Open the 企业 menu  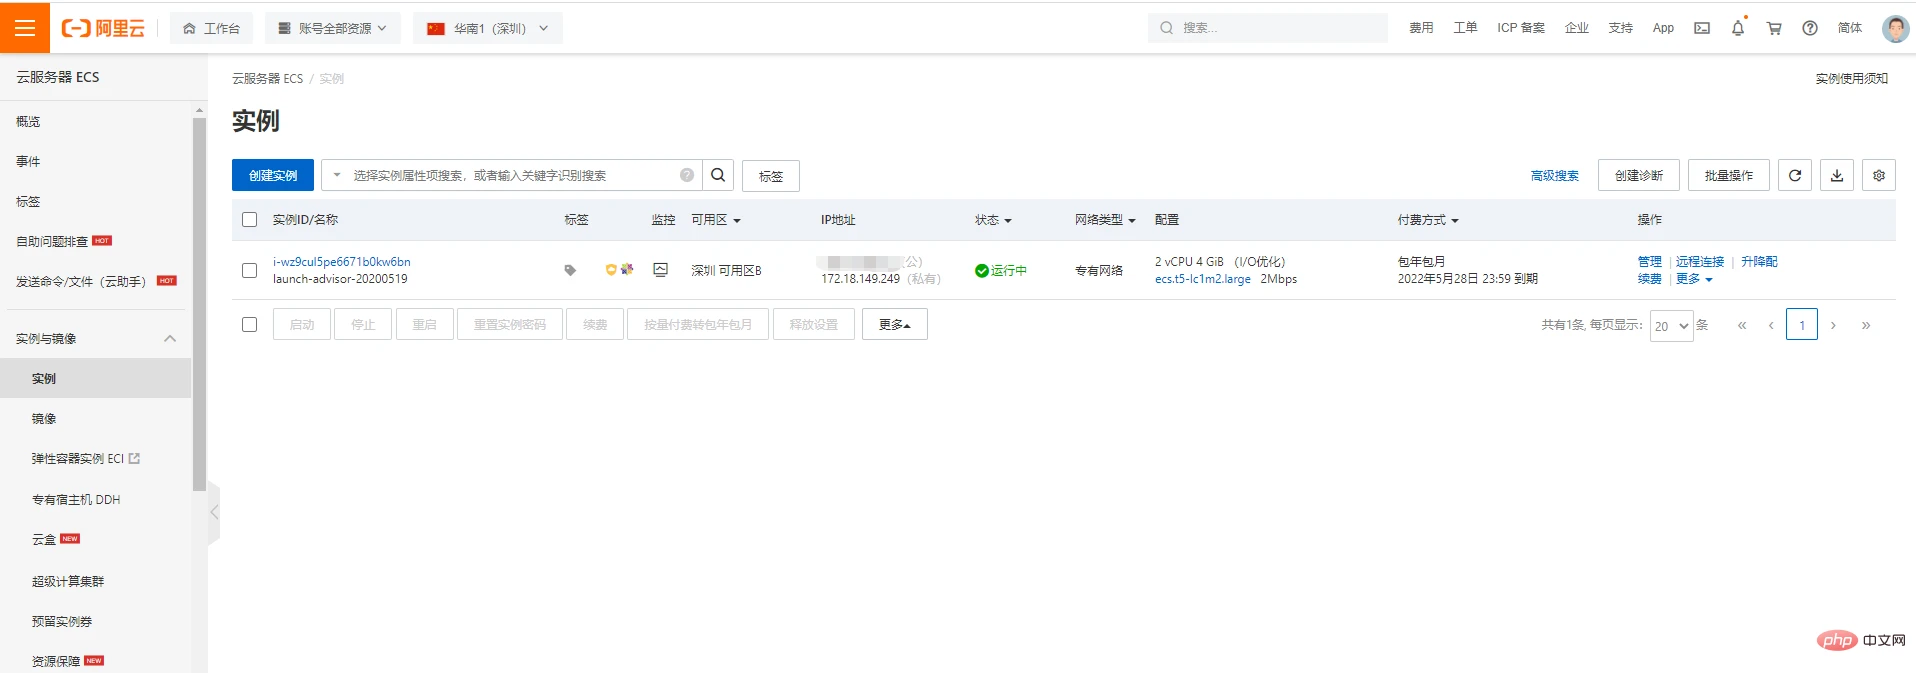point(1577,28)
